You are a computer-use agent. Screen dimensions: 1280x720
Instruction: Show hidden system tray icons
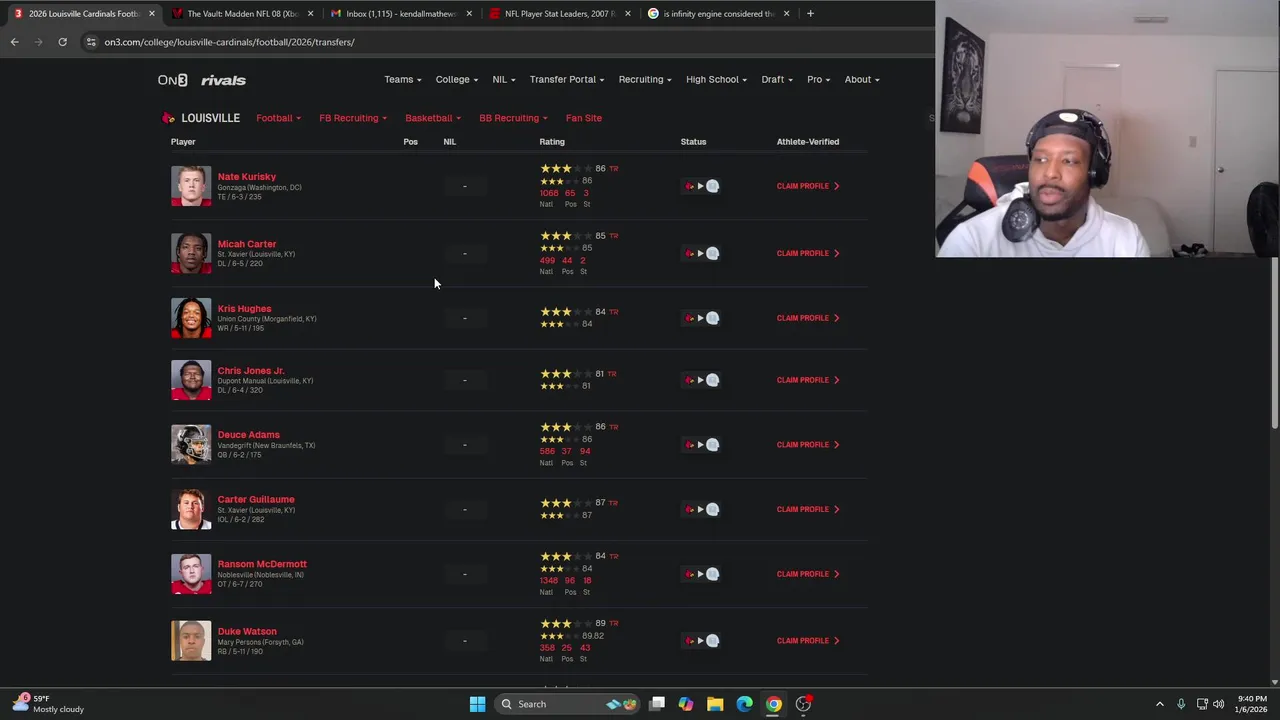pyautogui.click(x=1160, y=704)
